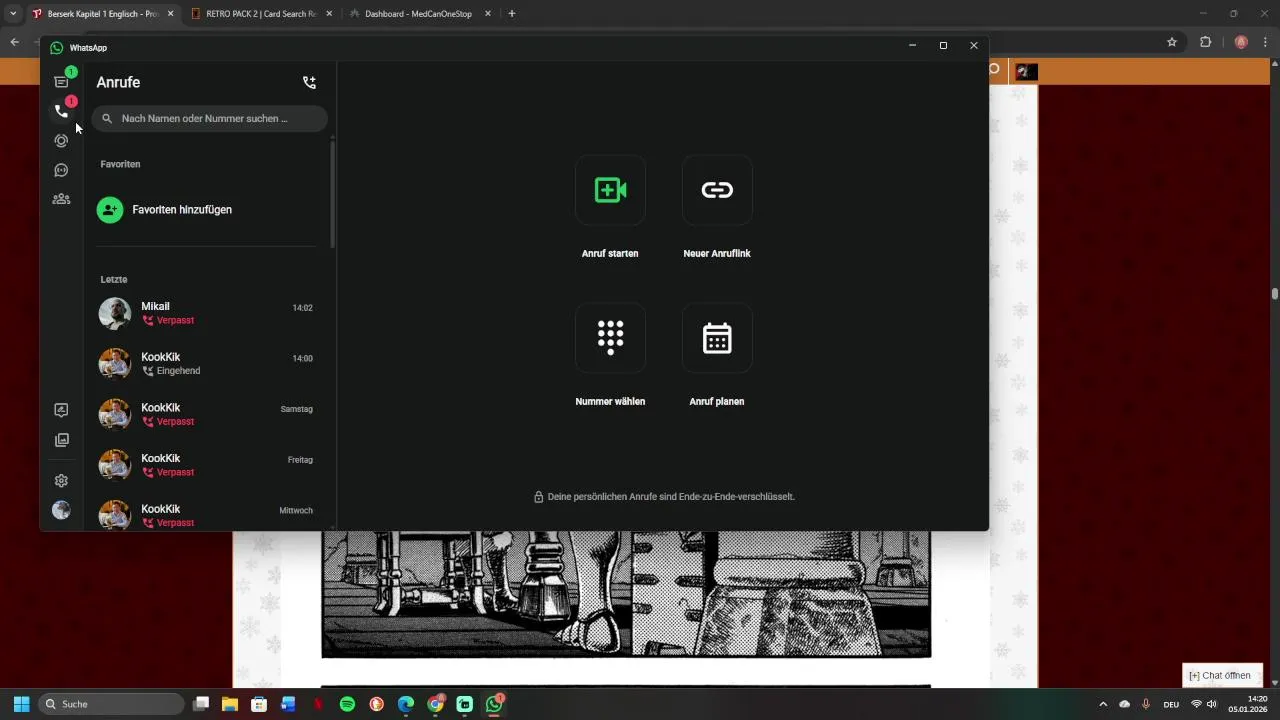Open Chrome profile avatar
Viewport: 1280px width, 720px height.
pos(1241,42)
